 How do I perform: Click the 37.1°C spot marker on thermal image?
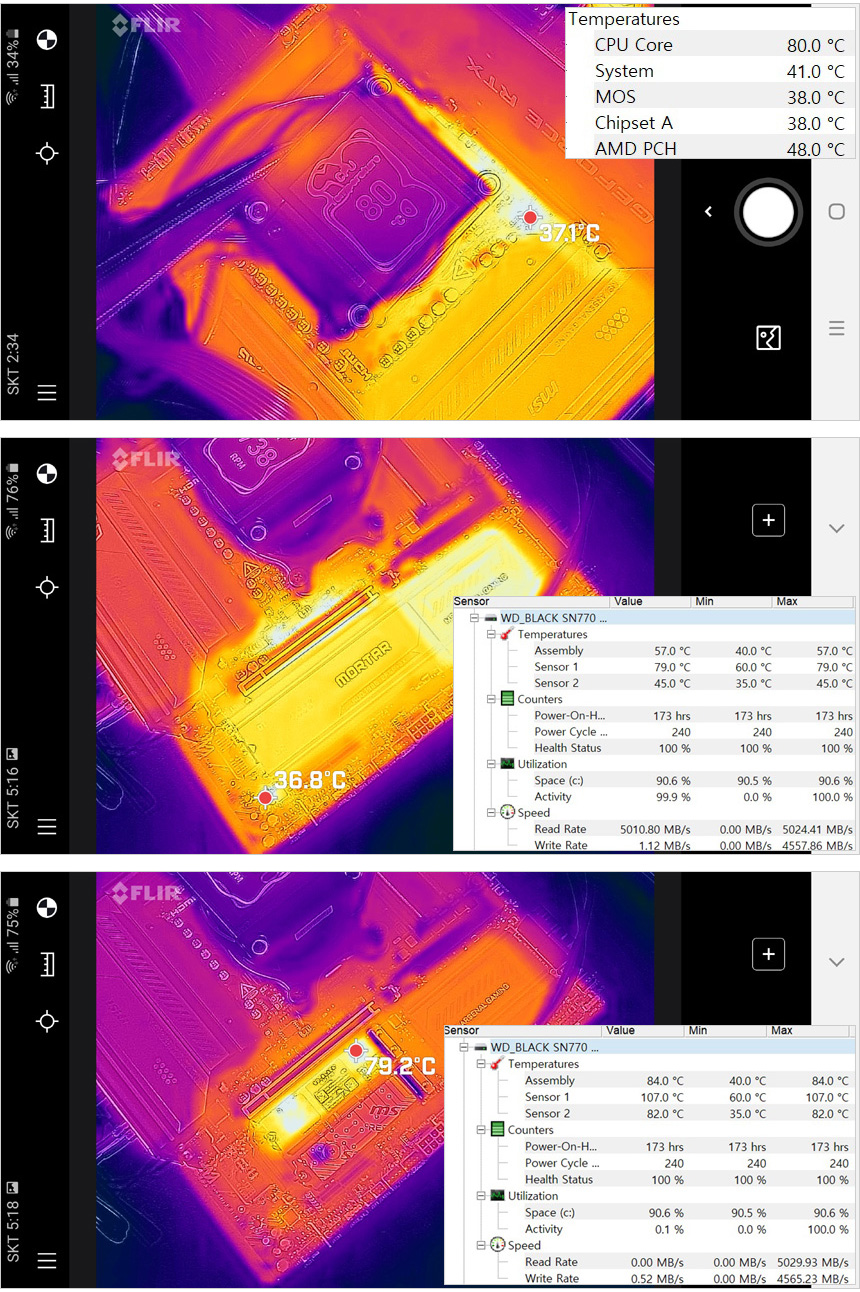coord(530,218)
